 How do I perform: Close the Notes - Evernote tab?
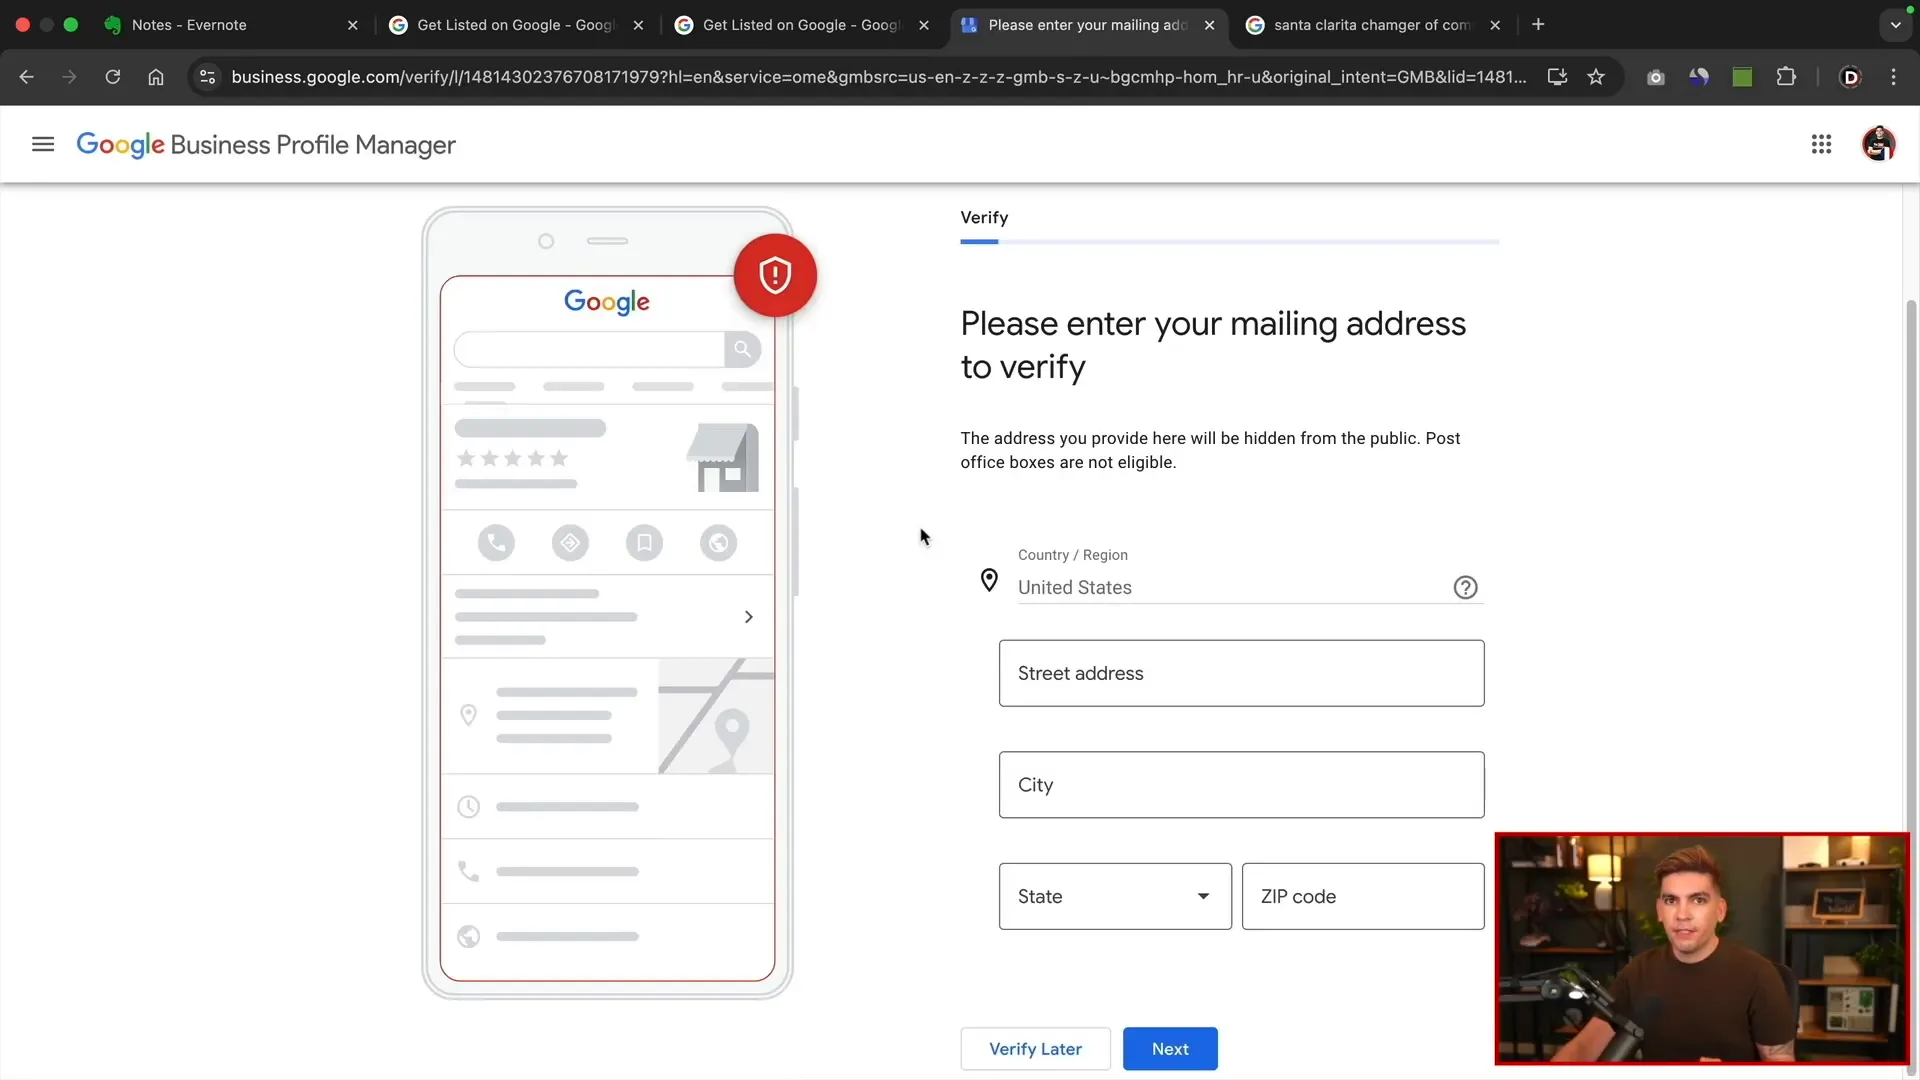352,25
